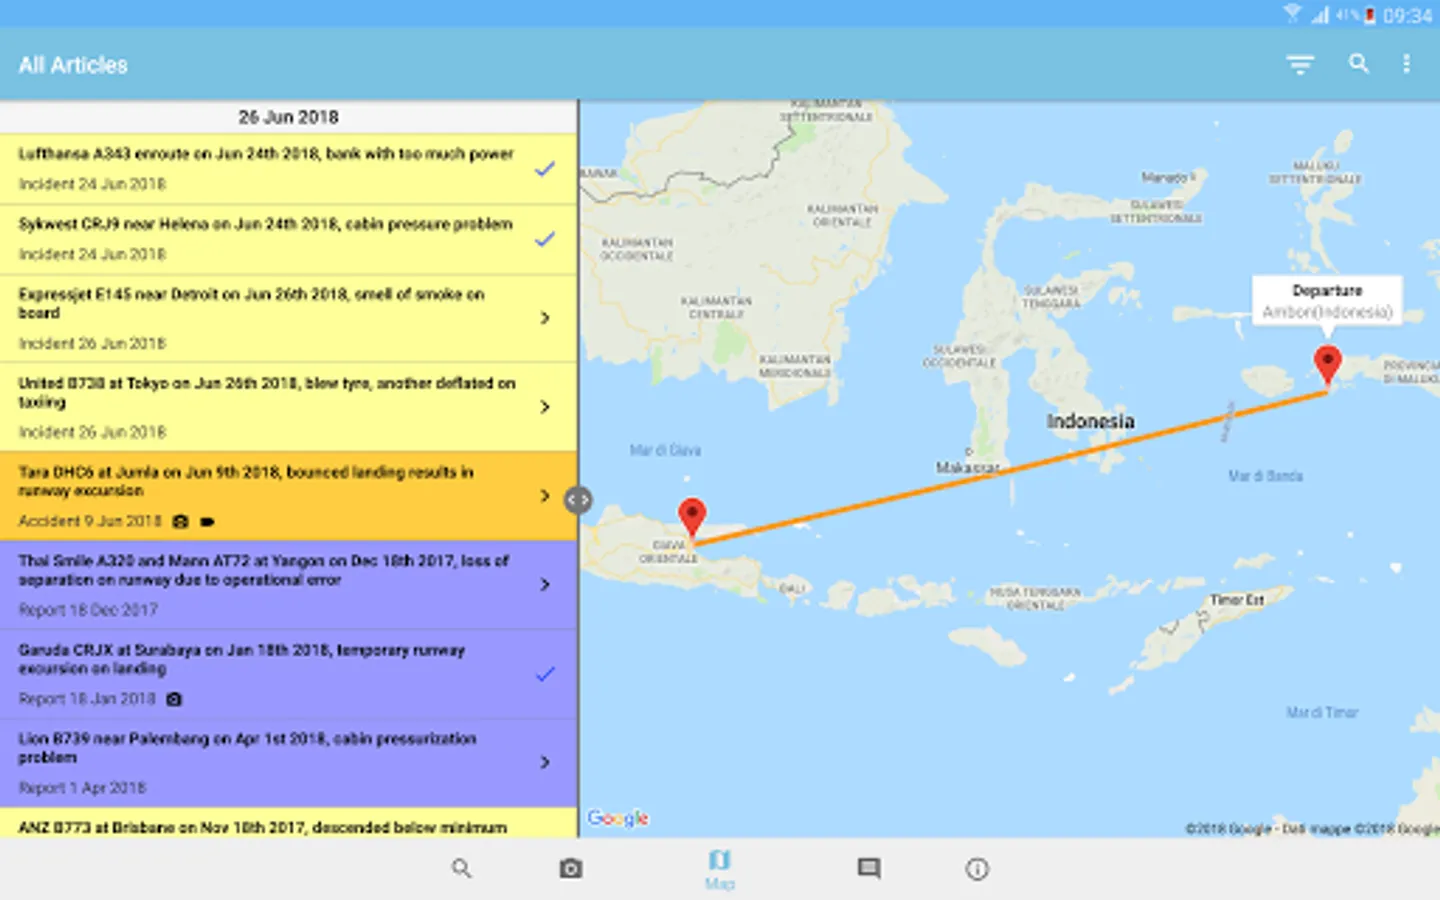Tap the search magnifier in the top bar
This screenshot has width=1440, height=900.
tap(1358, 64)
